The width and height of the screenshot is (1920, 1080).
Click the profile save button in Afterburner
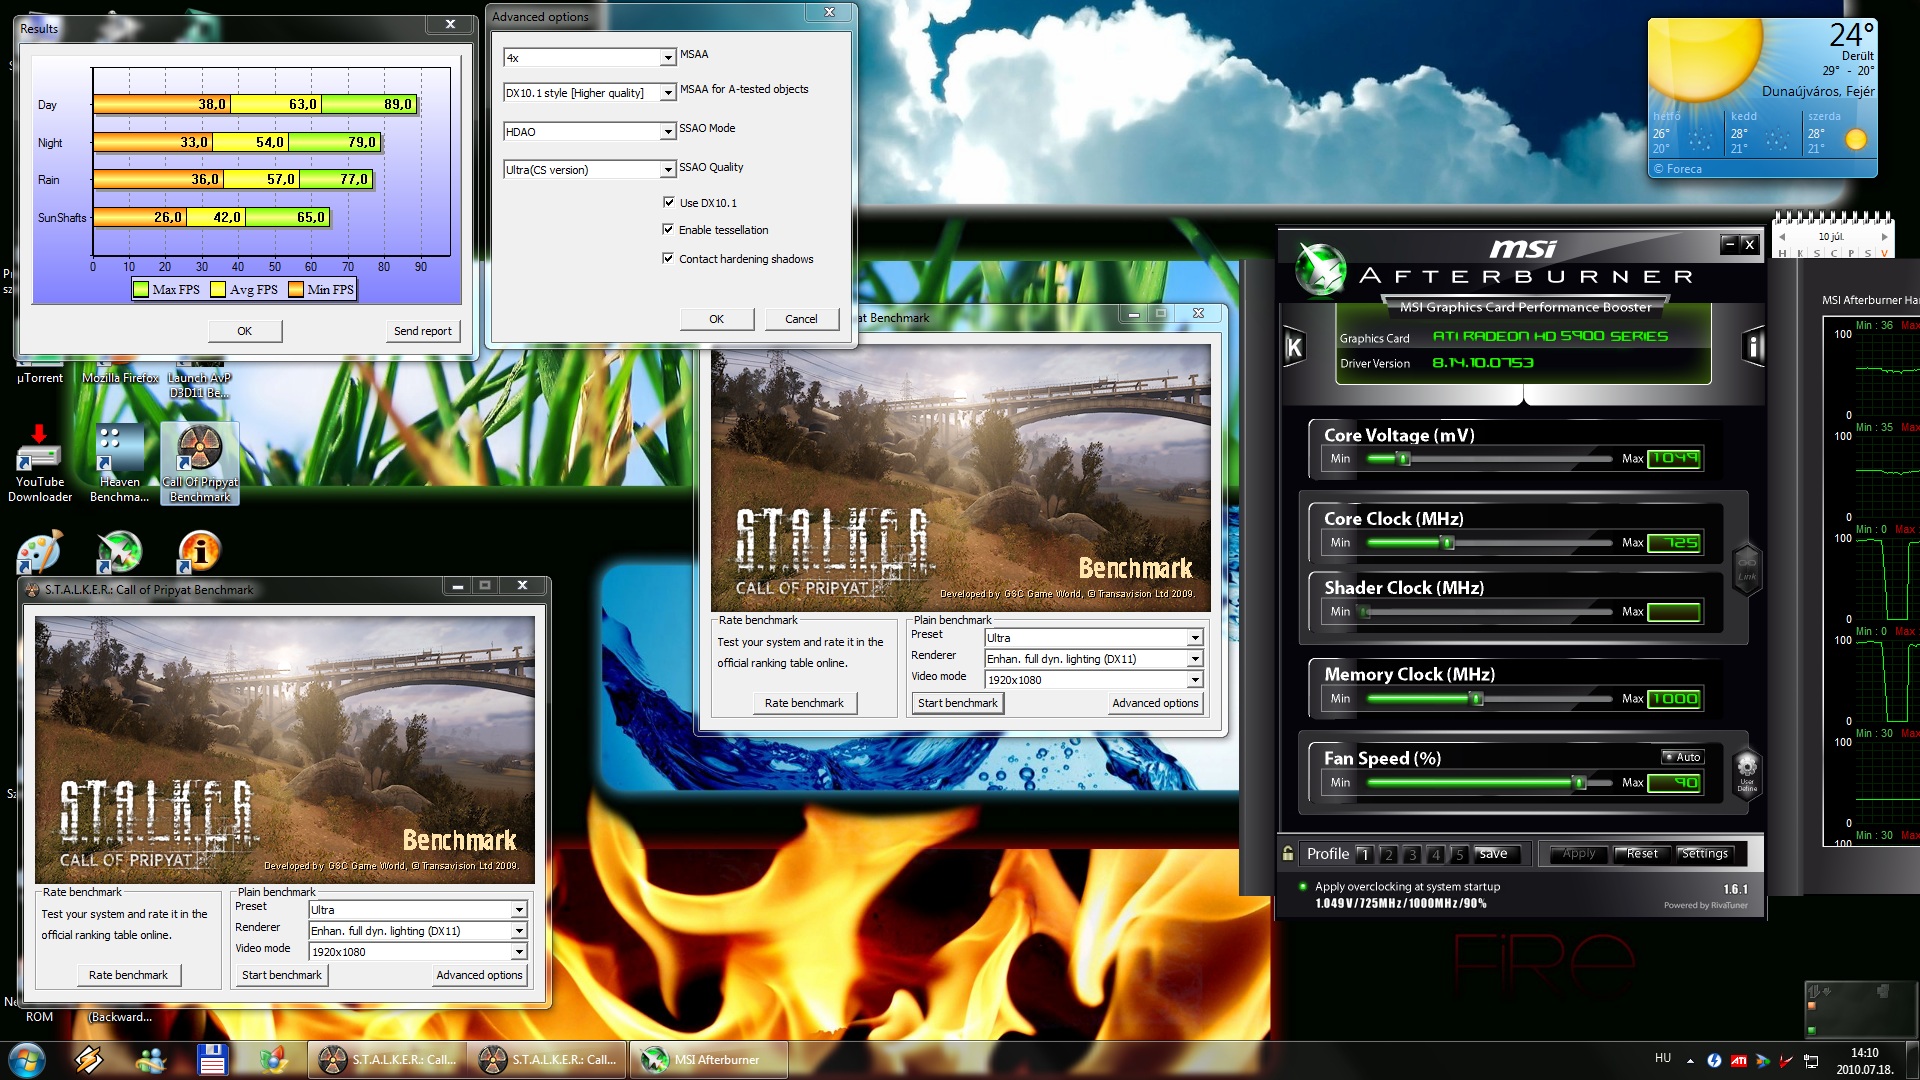1496,854
